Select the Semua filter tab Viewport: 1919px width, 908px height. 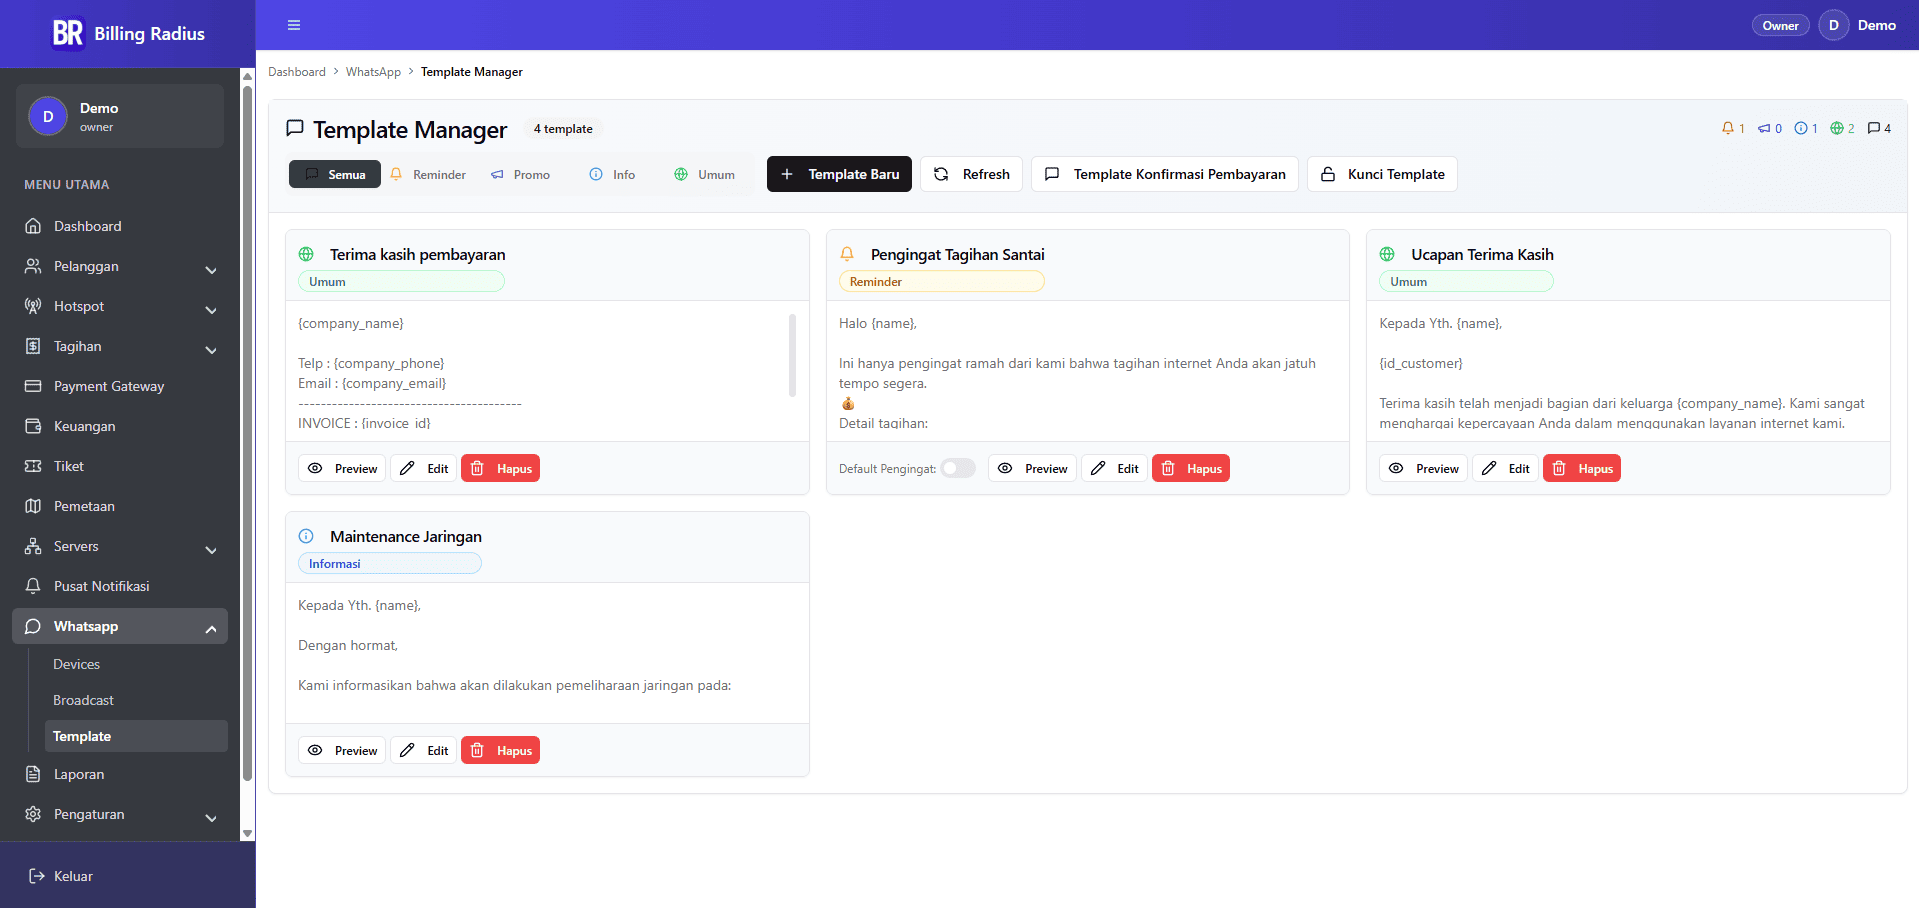click(x=335, y=174)
